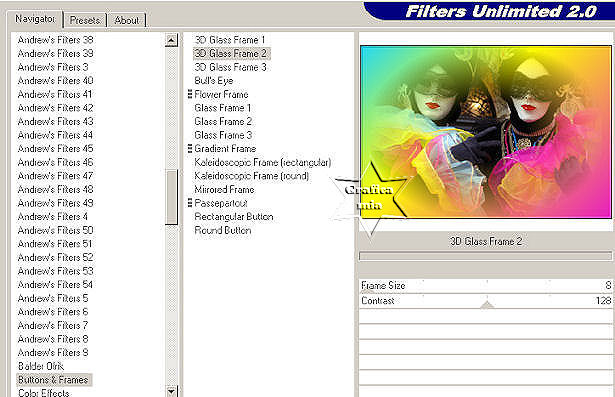The width and height of the screenshot is (615, 397).
Task: Select the Navigator tab
Action: 35,18
